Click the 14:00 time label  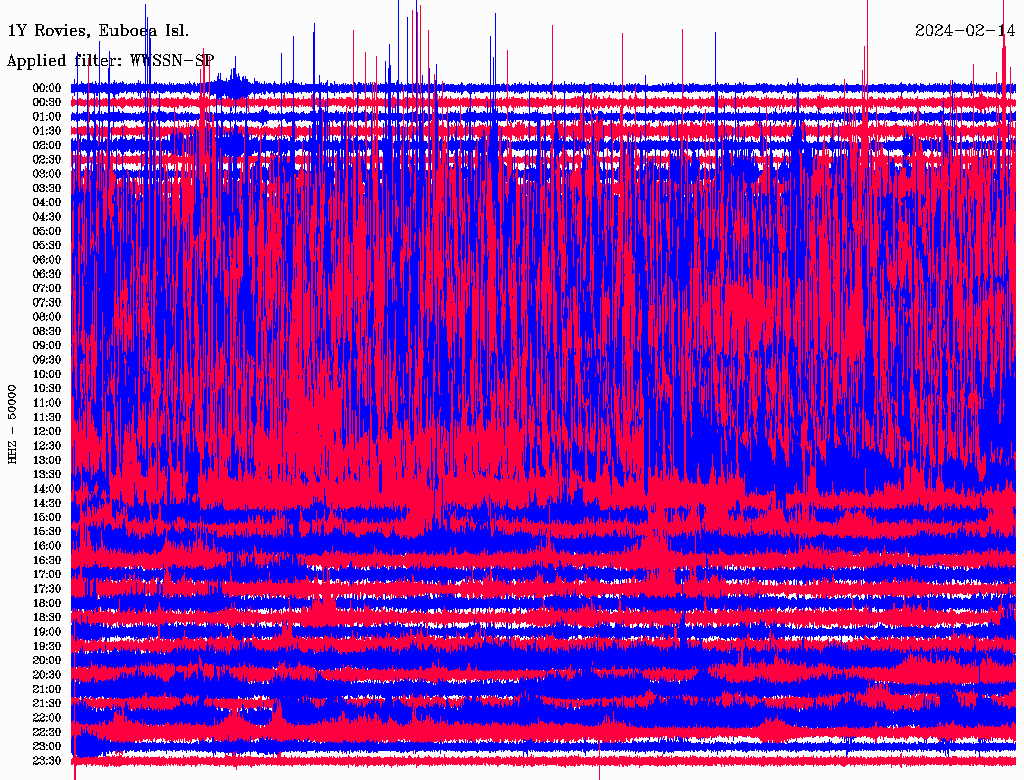[47, 489]
